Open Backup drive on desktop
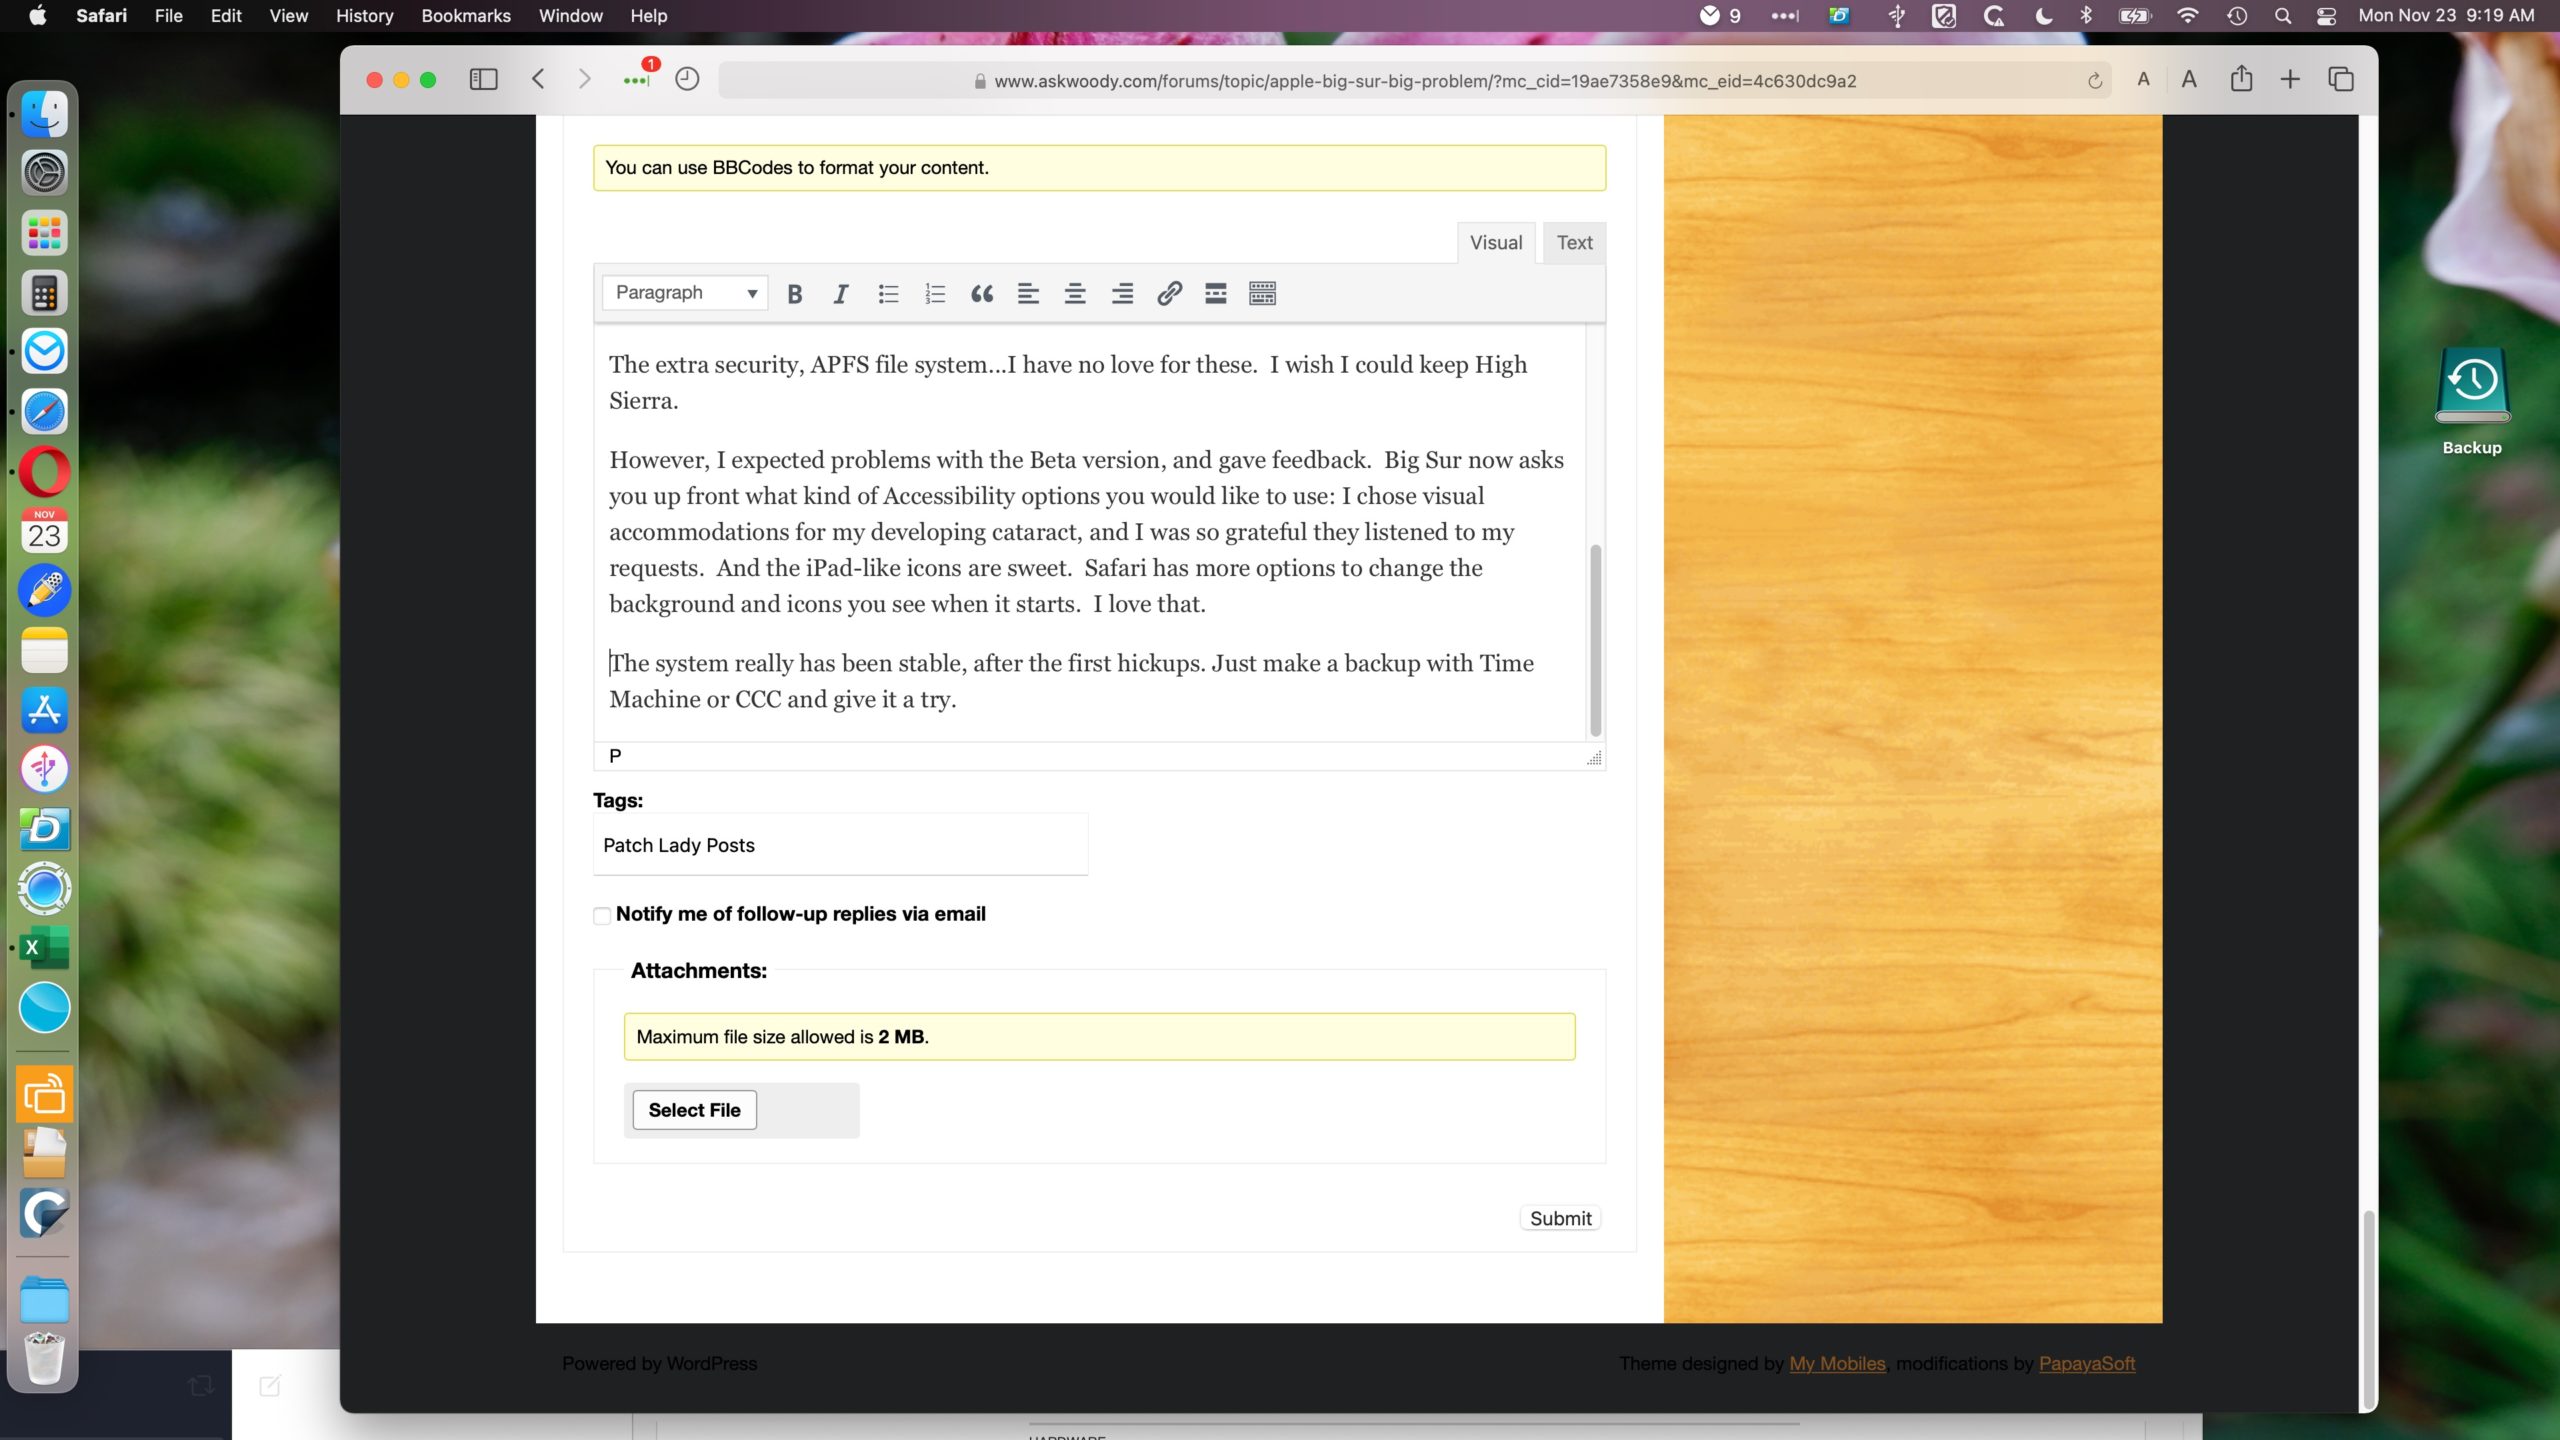The height and width of the screenshot is (1440, 2560). [2472, 400]
